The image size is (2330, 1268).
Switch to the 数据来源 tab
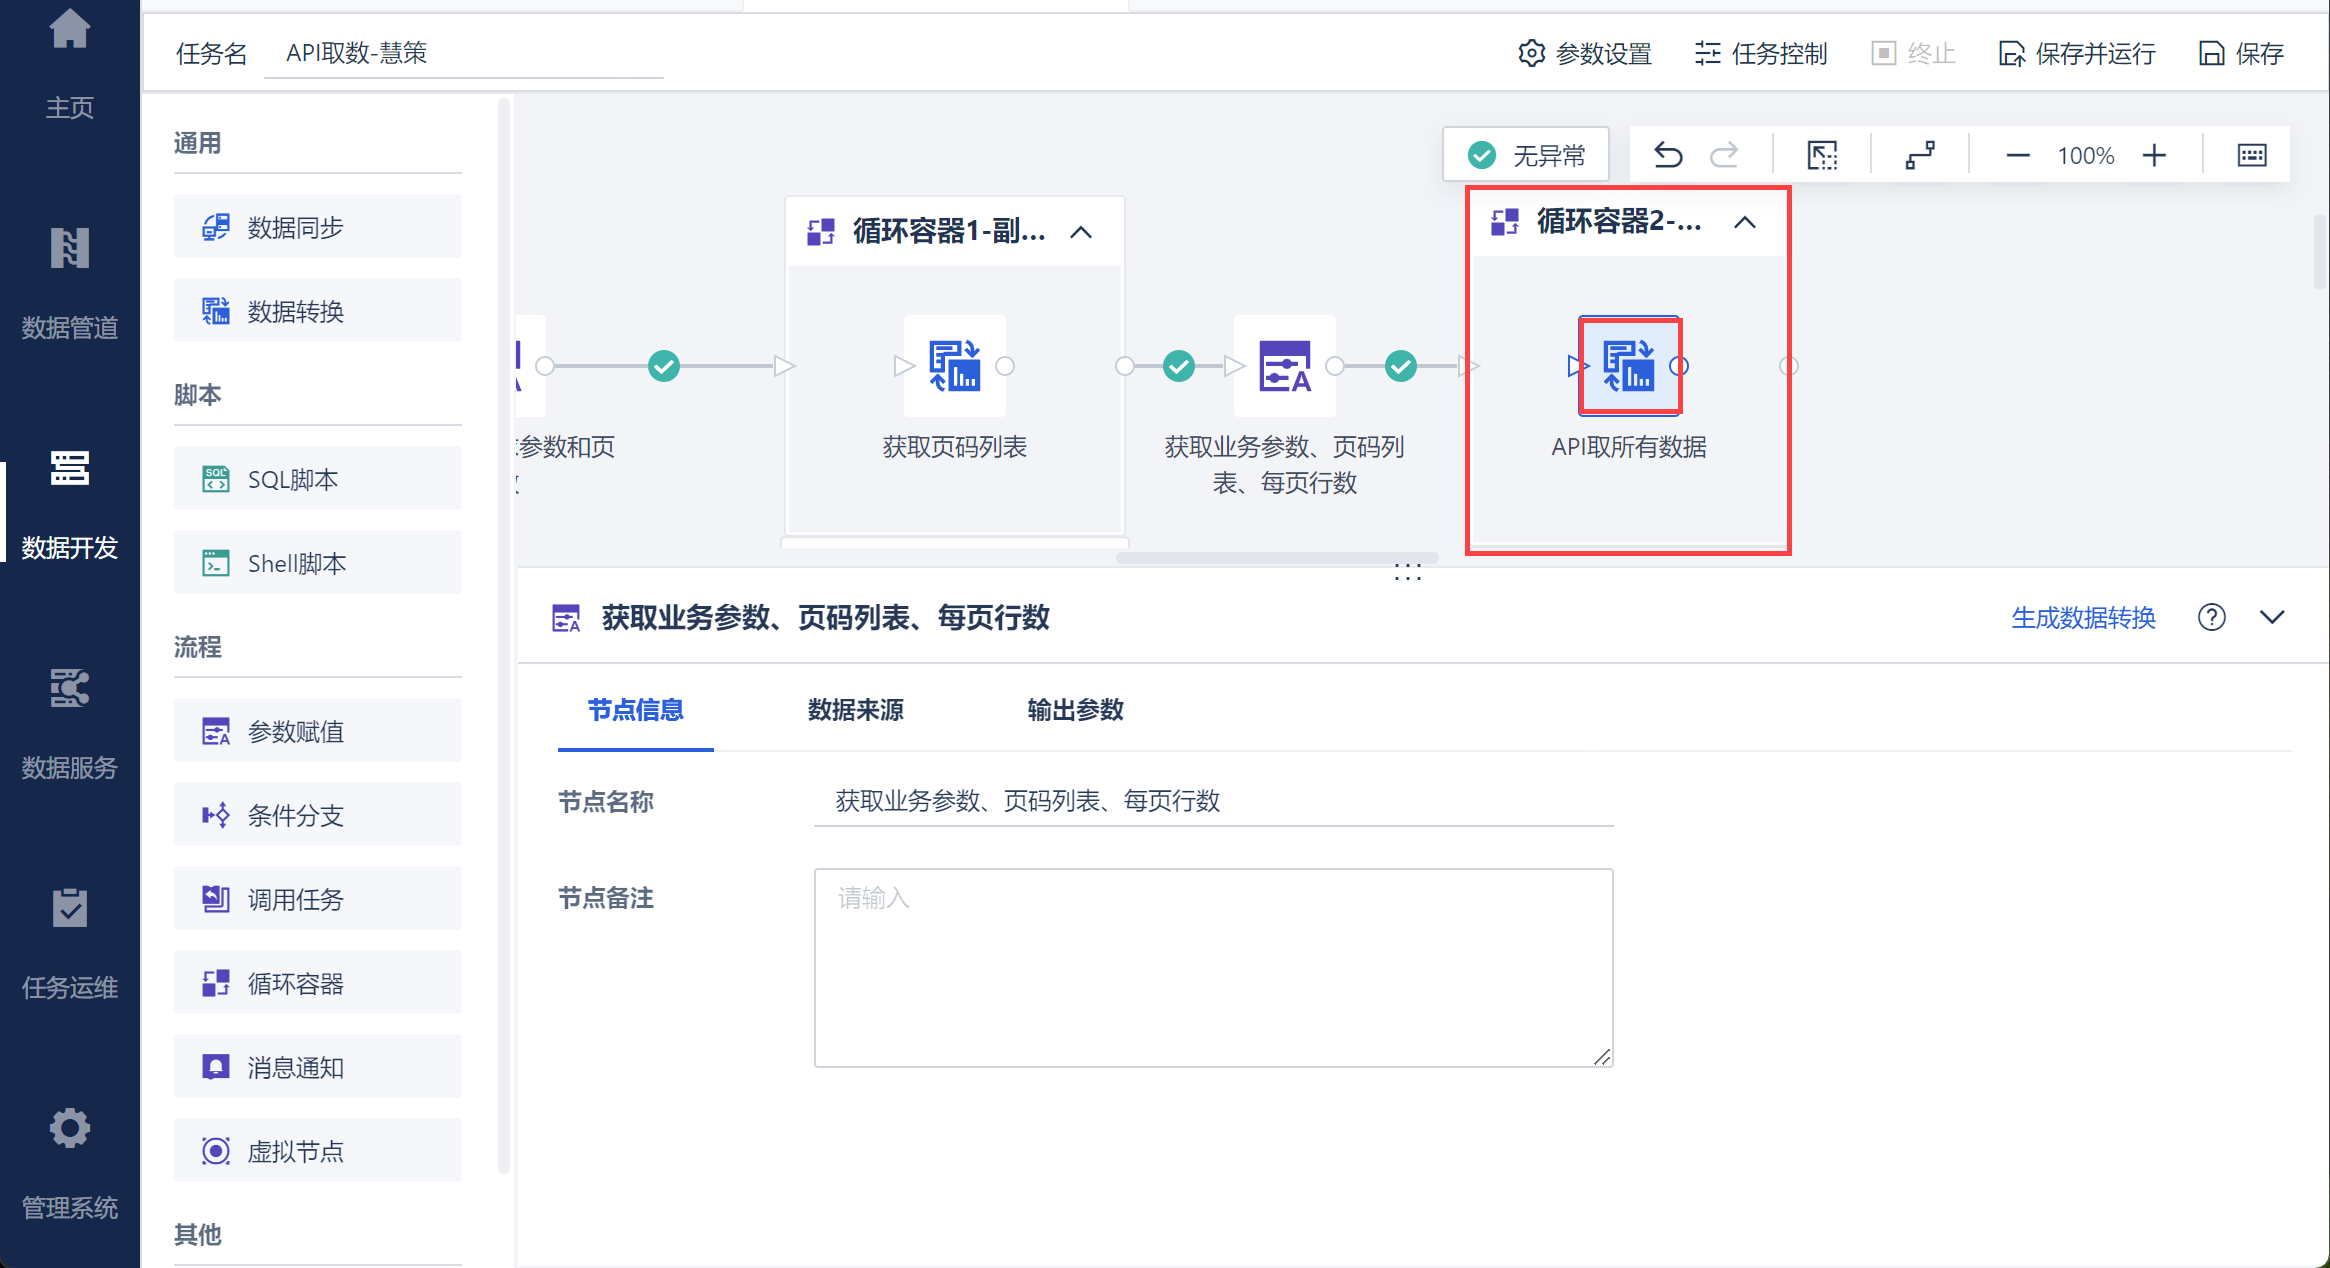855,710
